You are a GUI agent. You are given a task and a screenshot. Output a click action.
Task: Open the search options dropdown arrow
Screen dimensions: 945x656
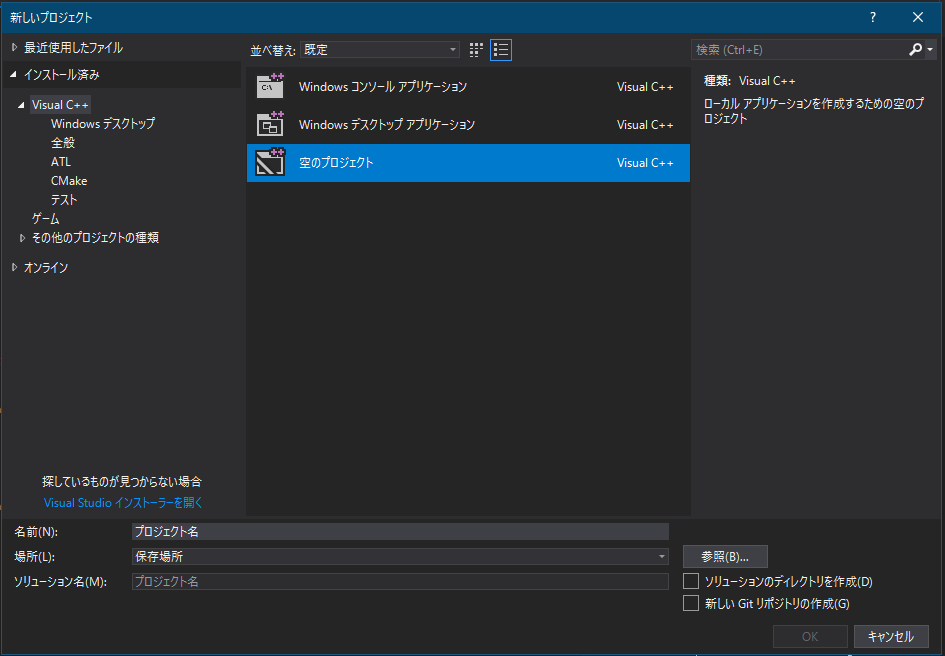coord(931,49)
